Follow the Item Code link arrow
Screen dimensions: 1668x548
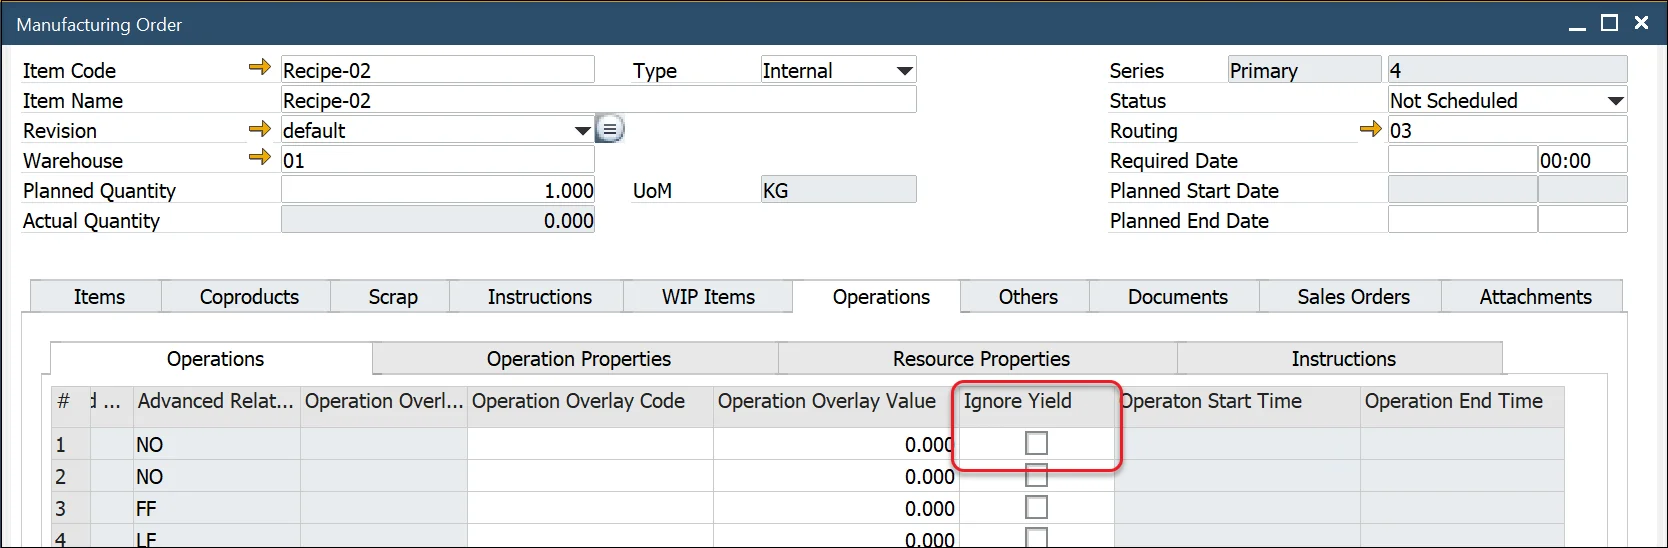pos(260,68)
